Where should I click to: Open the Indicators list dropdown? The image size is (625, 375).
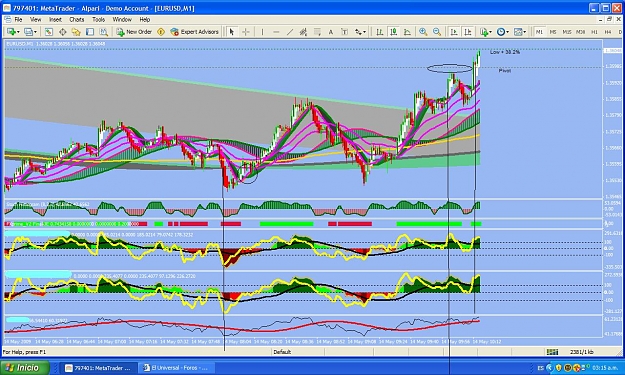click(x=485, y=32)
